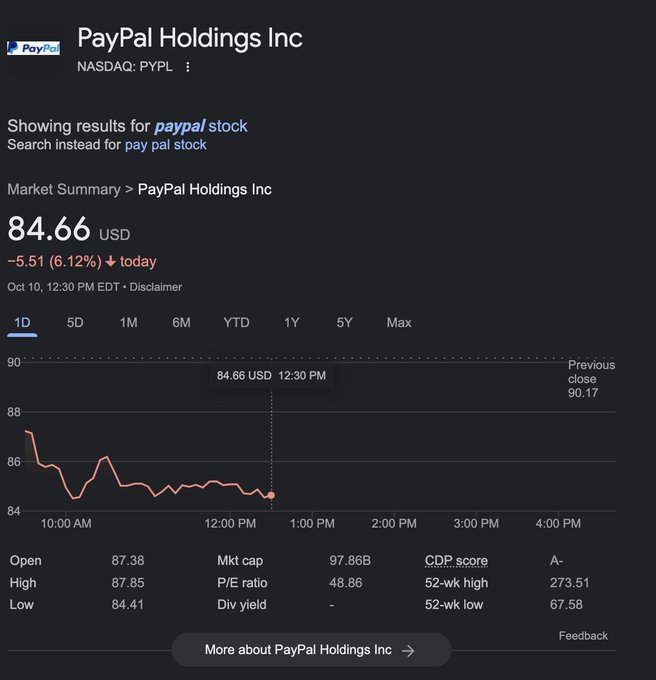Click the 10:00 AM axis label
This screenshot has height=680, width=656.
coord(66,523)
